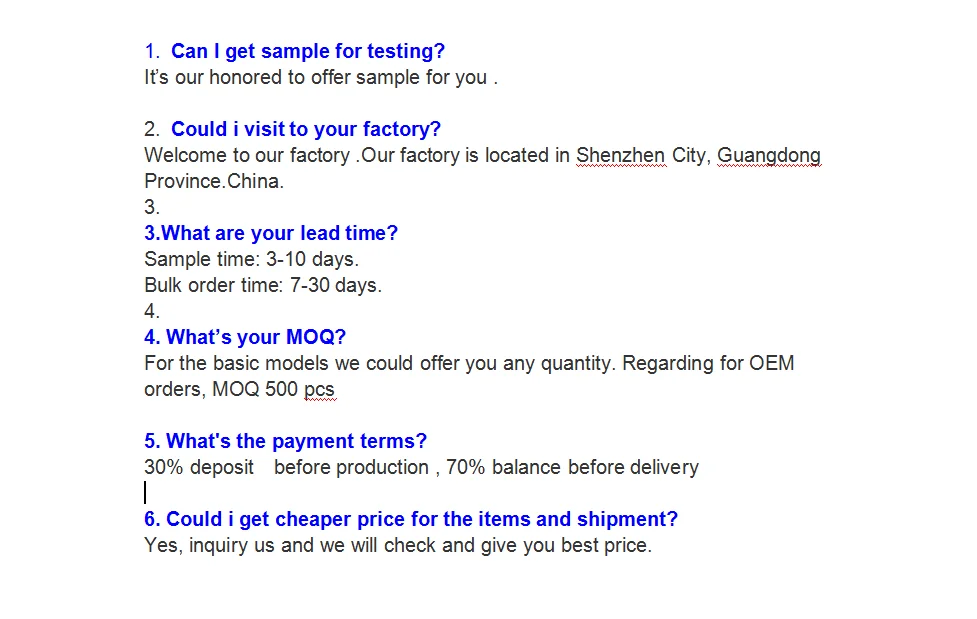
Task: Click the line "Sample time: 3-10 days."
Action: [251, 259]
